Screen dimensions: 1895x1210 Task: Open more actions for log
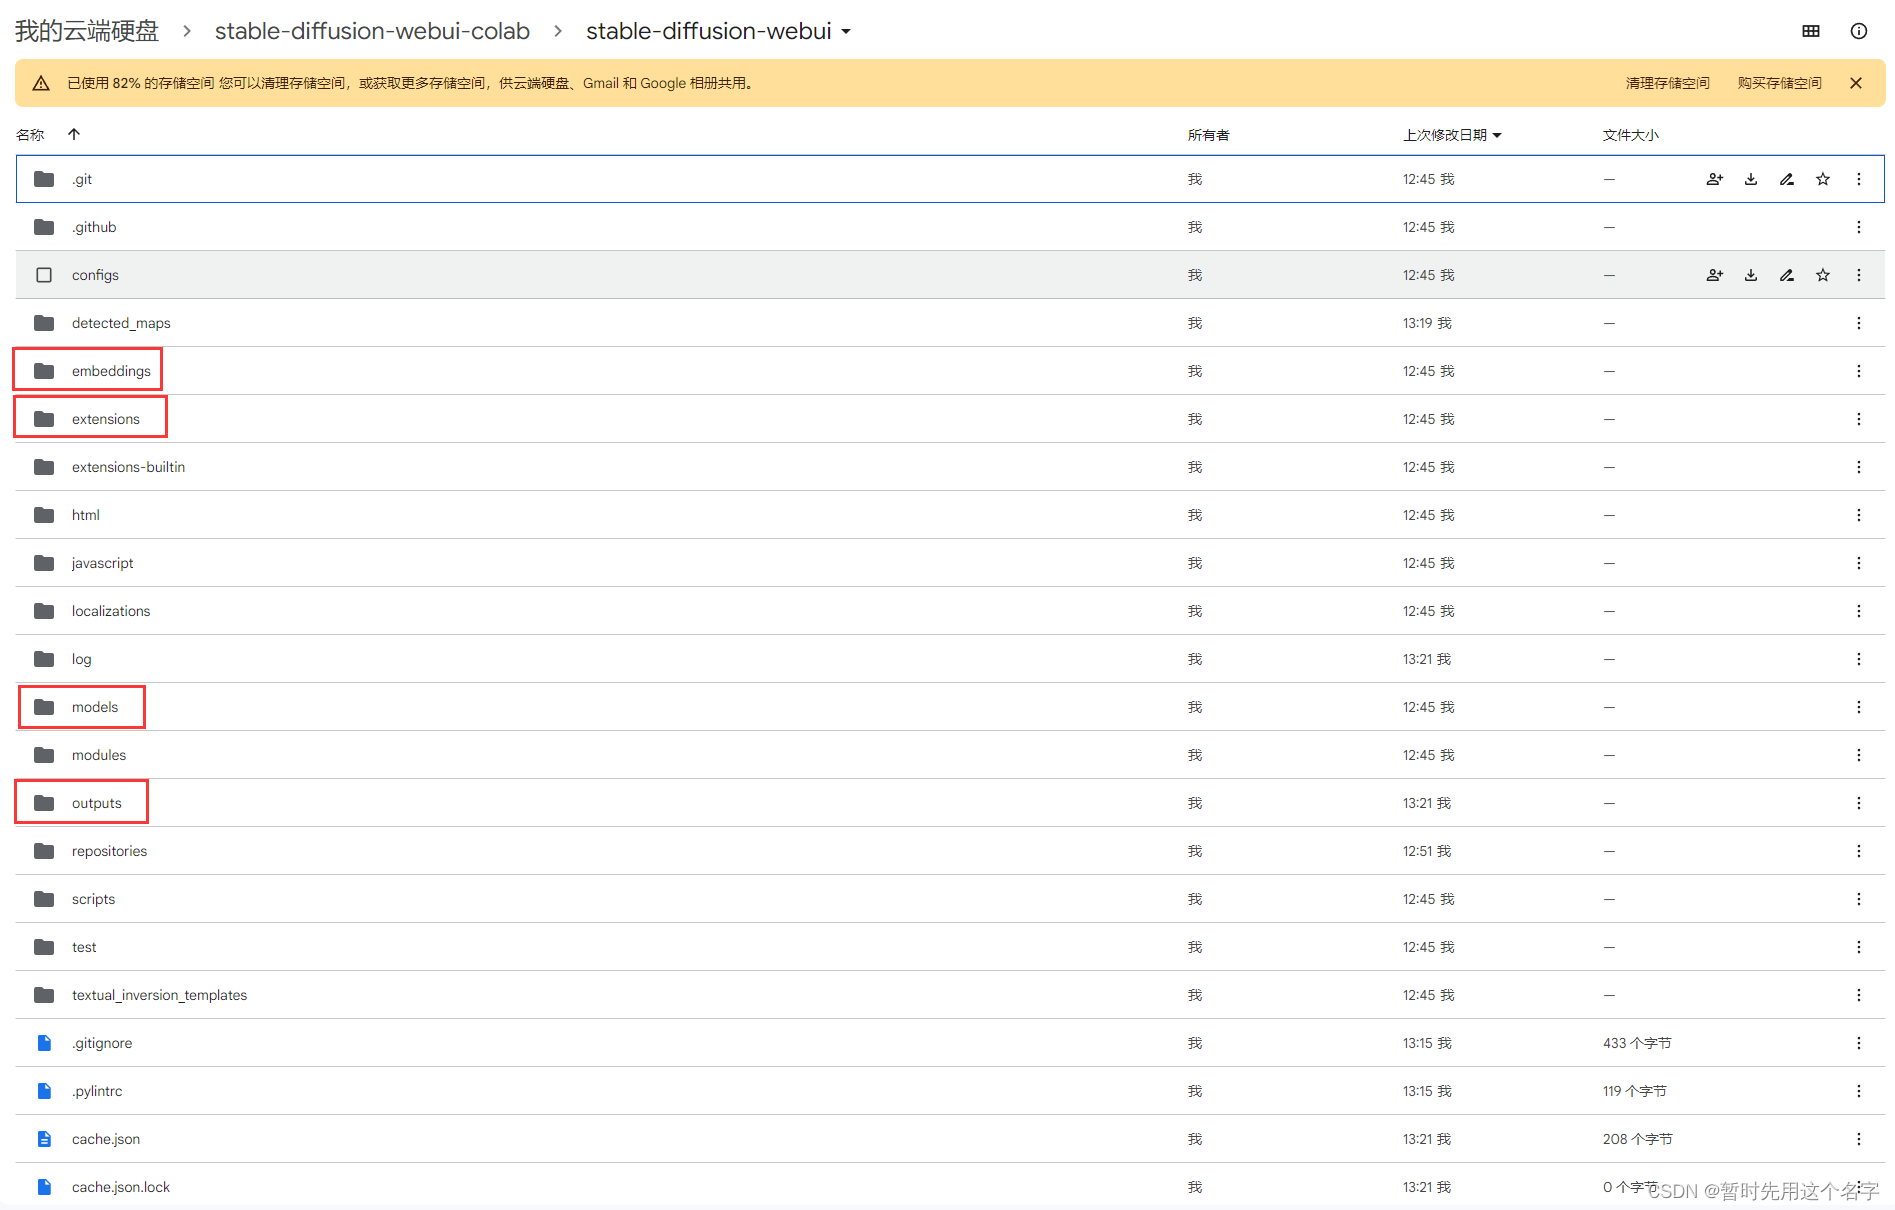tap(1858, 659)
